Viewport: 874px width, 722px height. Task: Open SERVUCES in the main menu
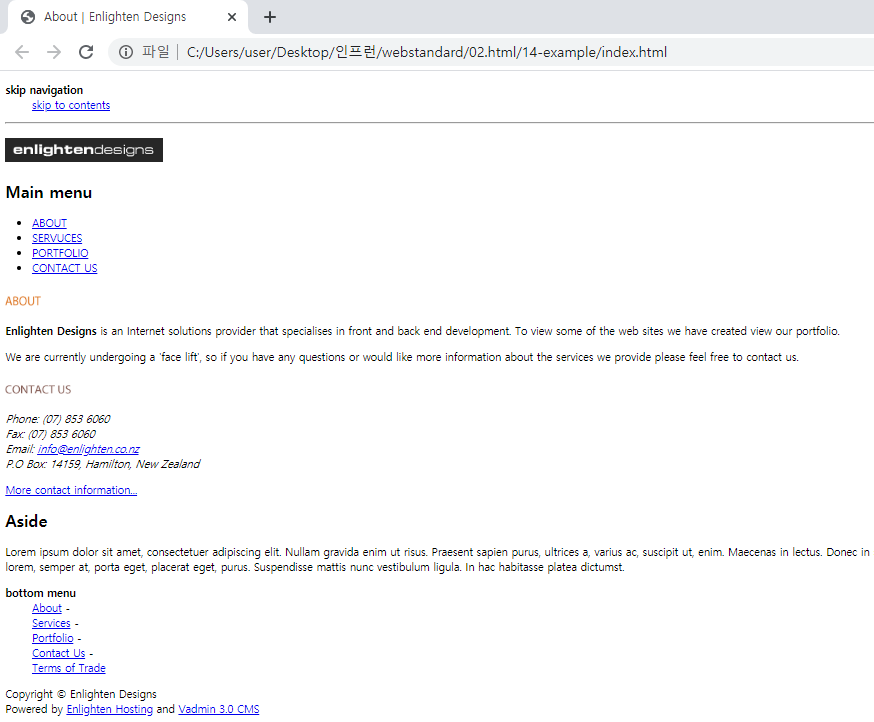tap(57, 238)
